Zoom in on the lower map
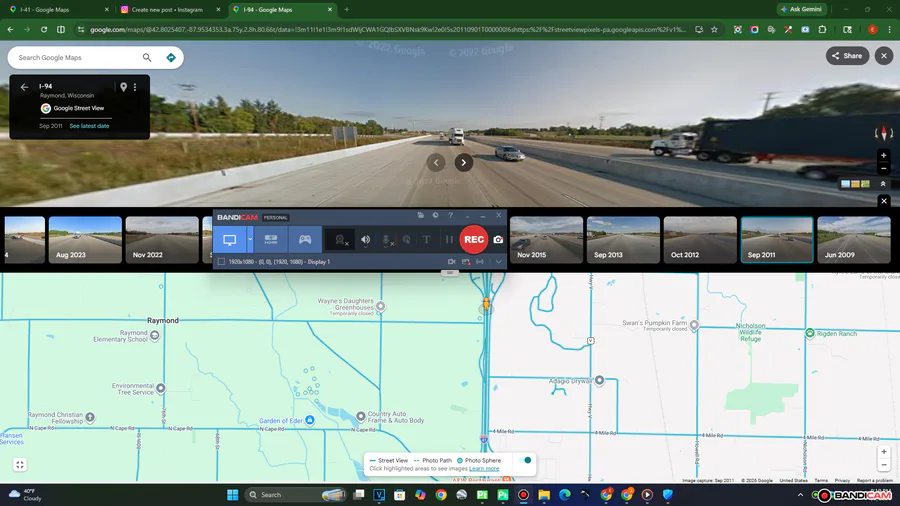Image resolution: width=900 pixels, height=506 pixels. point(884,451)
